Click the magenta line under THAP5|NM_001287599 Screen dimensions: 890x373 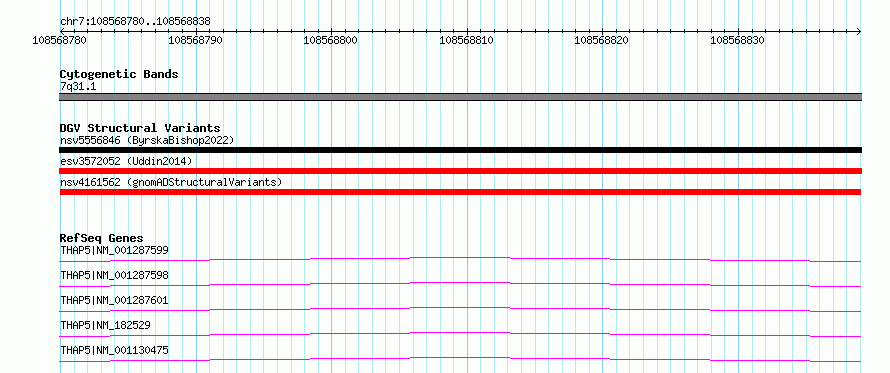[x=460, y=259]
